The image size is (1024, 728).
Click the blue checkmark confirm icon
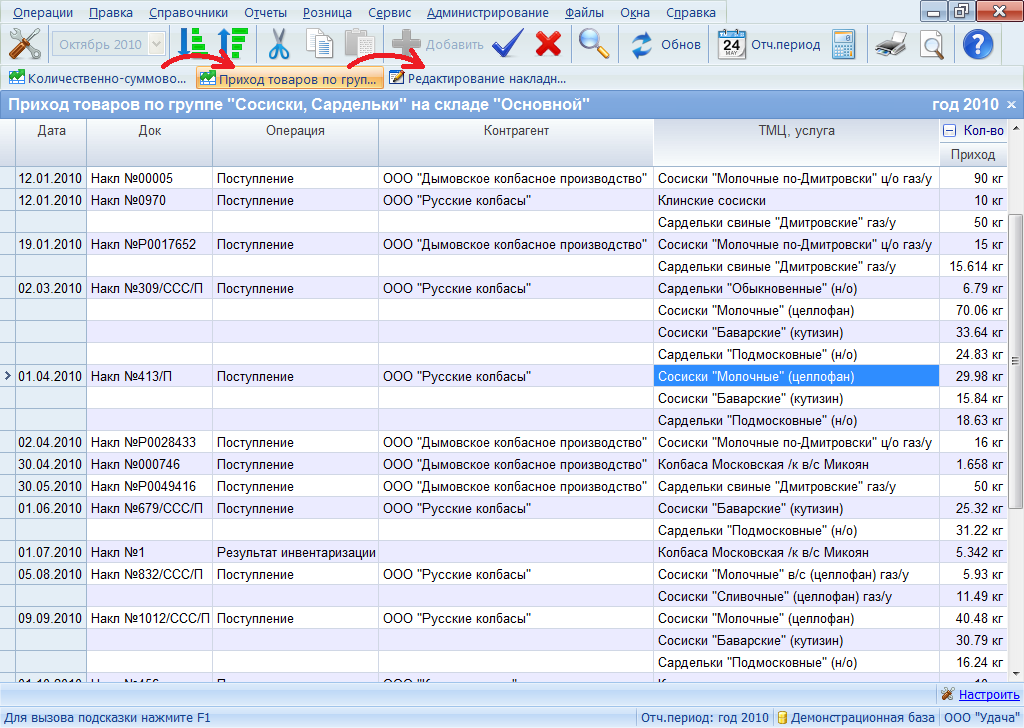coord(508,44)
